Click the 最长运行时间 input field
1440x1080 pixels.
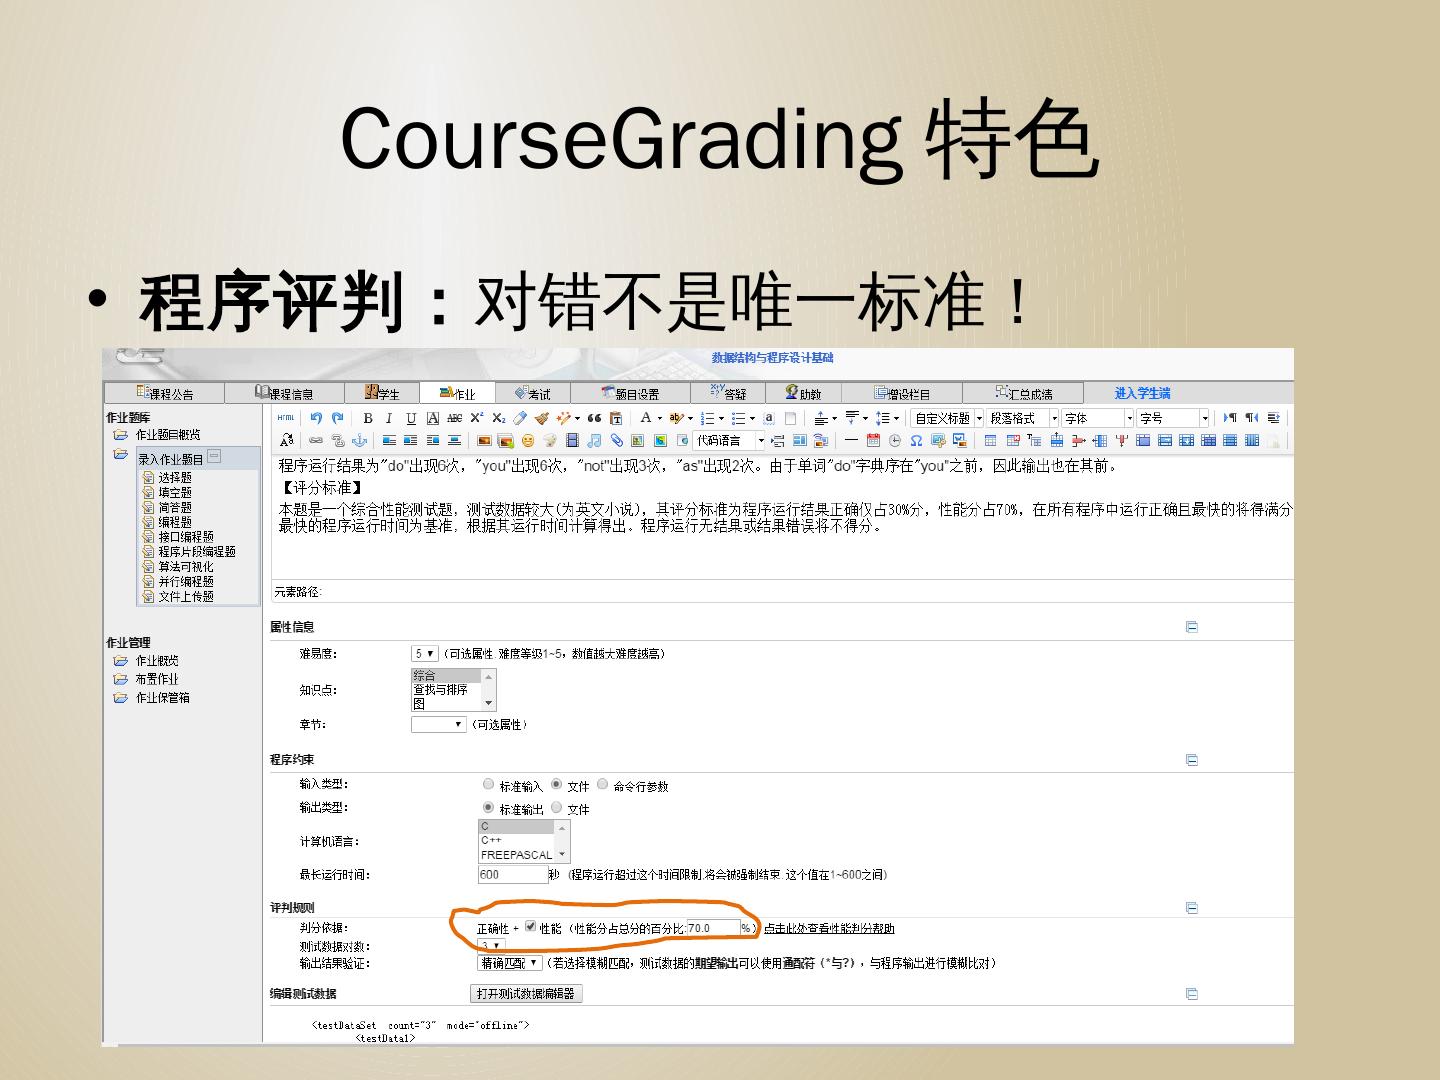[512, 875]
